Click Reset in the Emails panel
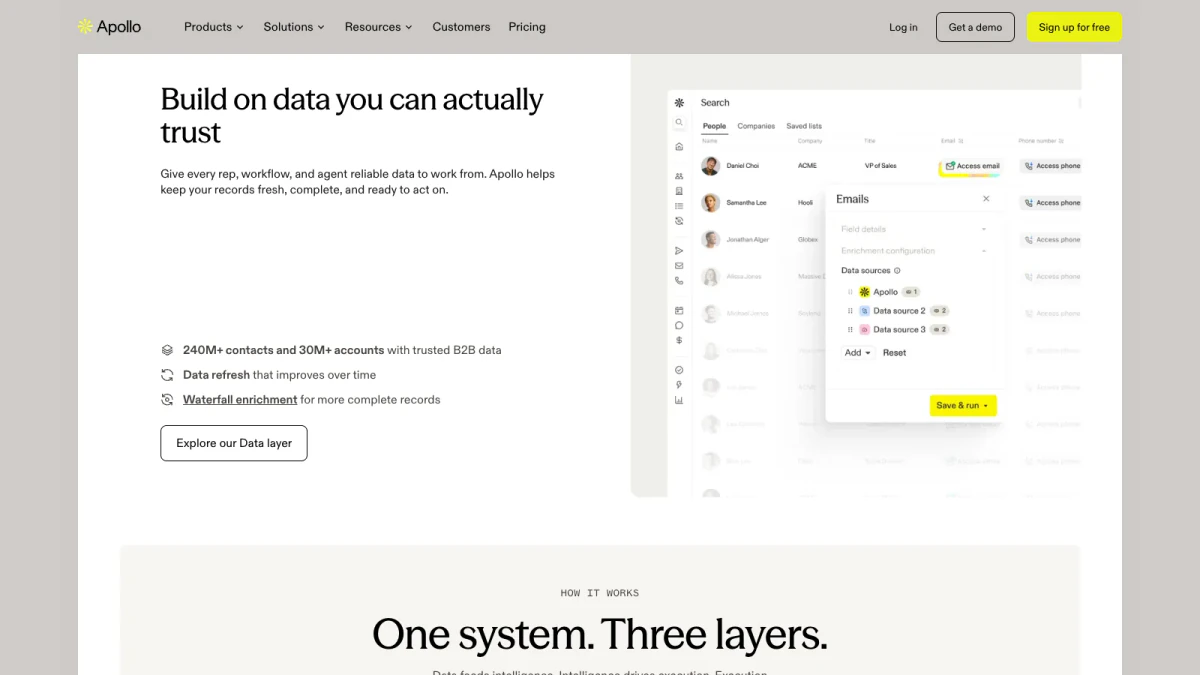The height and width of the screenshot is (675, 1200). coord(894,353)
